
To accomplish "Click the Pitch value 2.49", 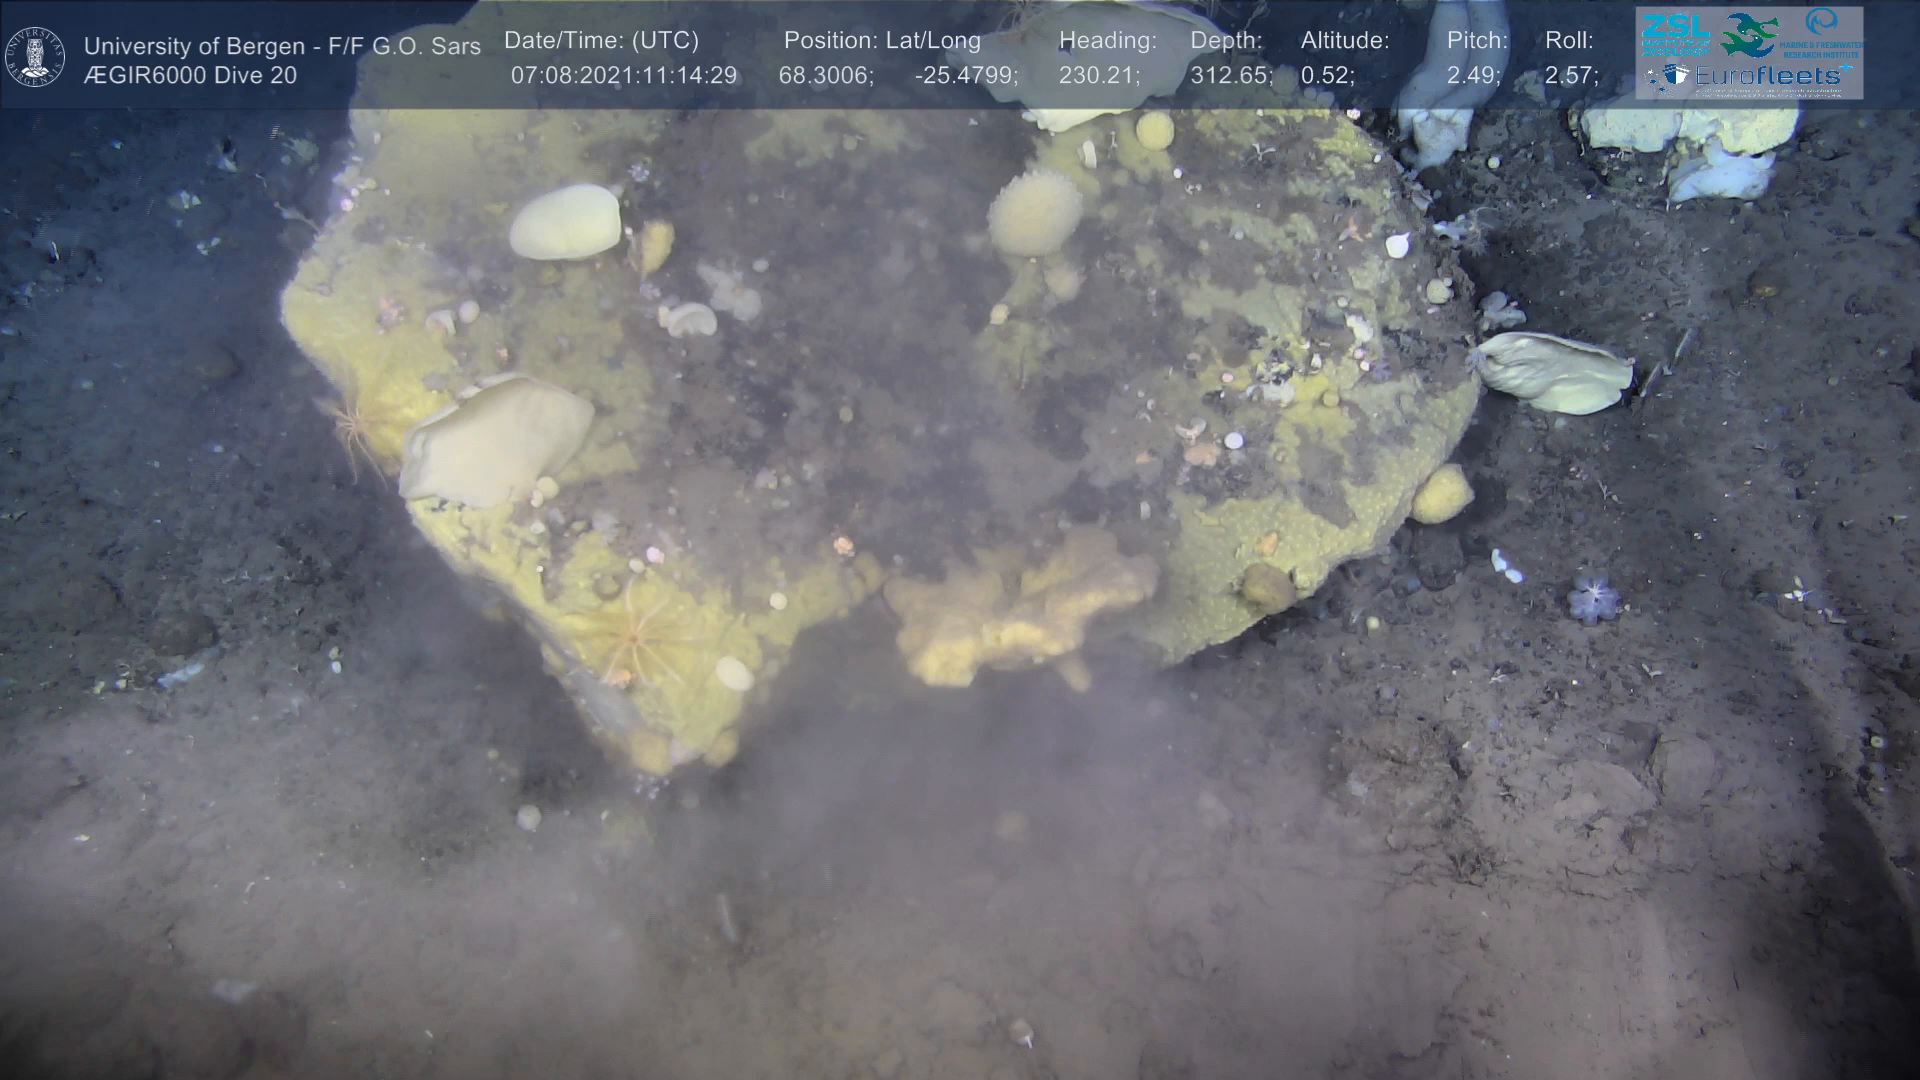I will click(1473, 76).
